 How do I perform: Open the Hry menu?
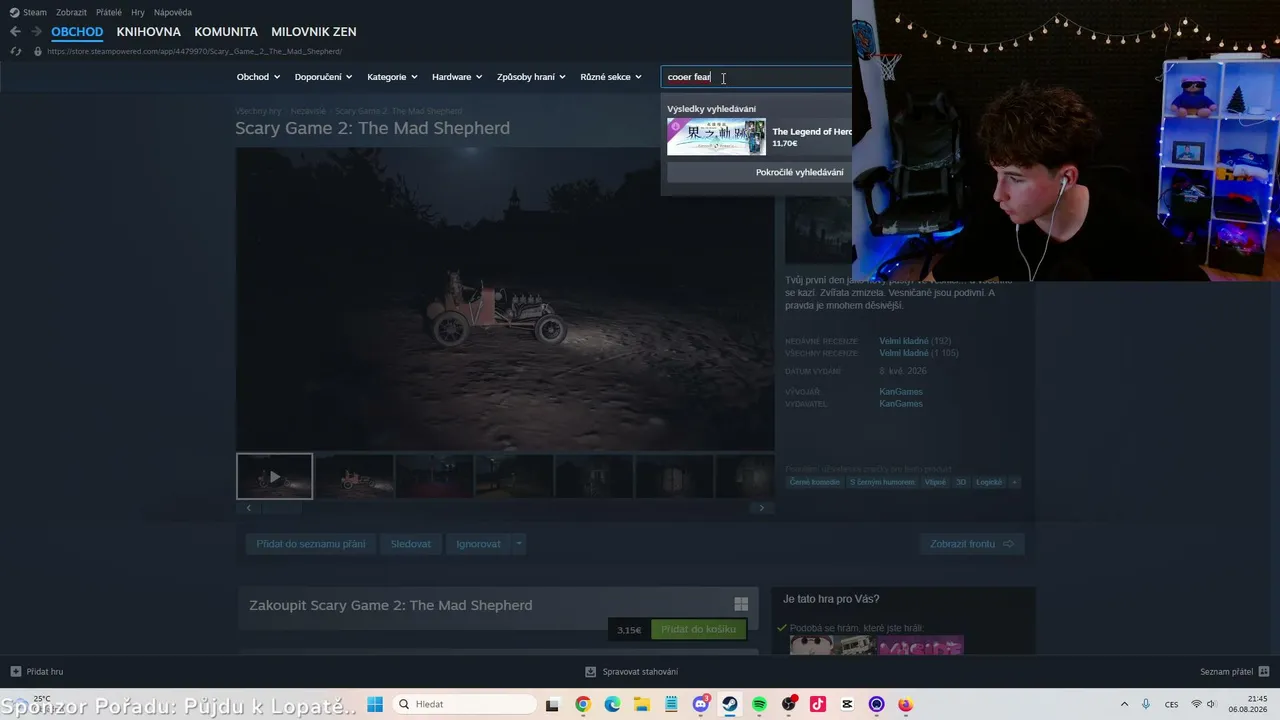(138, 12)
